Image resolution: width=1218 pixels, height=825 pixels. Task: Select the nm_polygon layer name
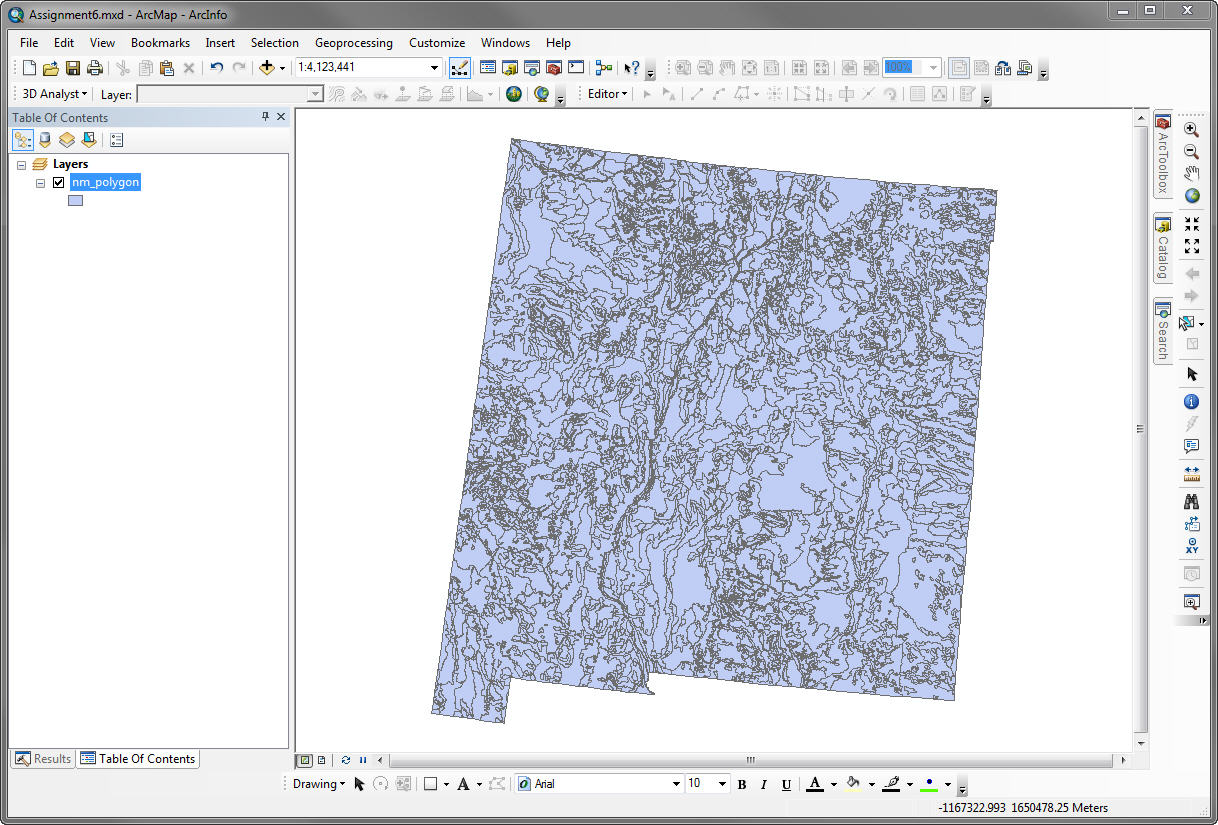[x=105, y=183]
